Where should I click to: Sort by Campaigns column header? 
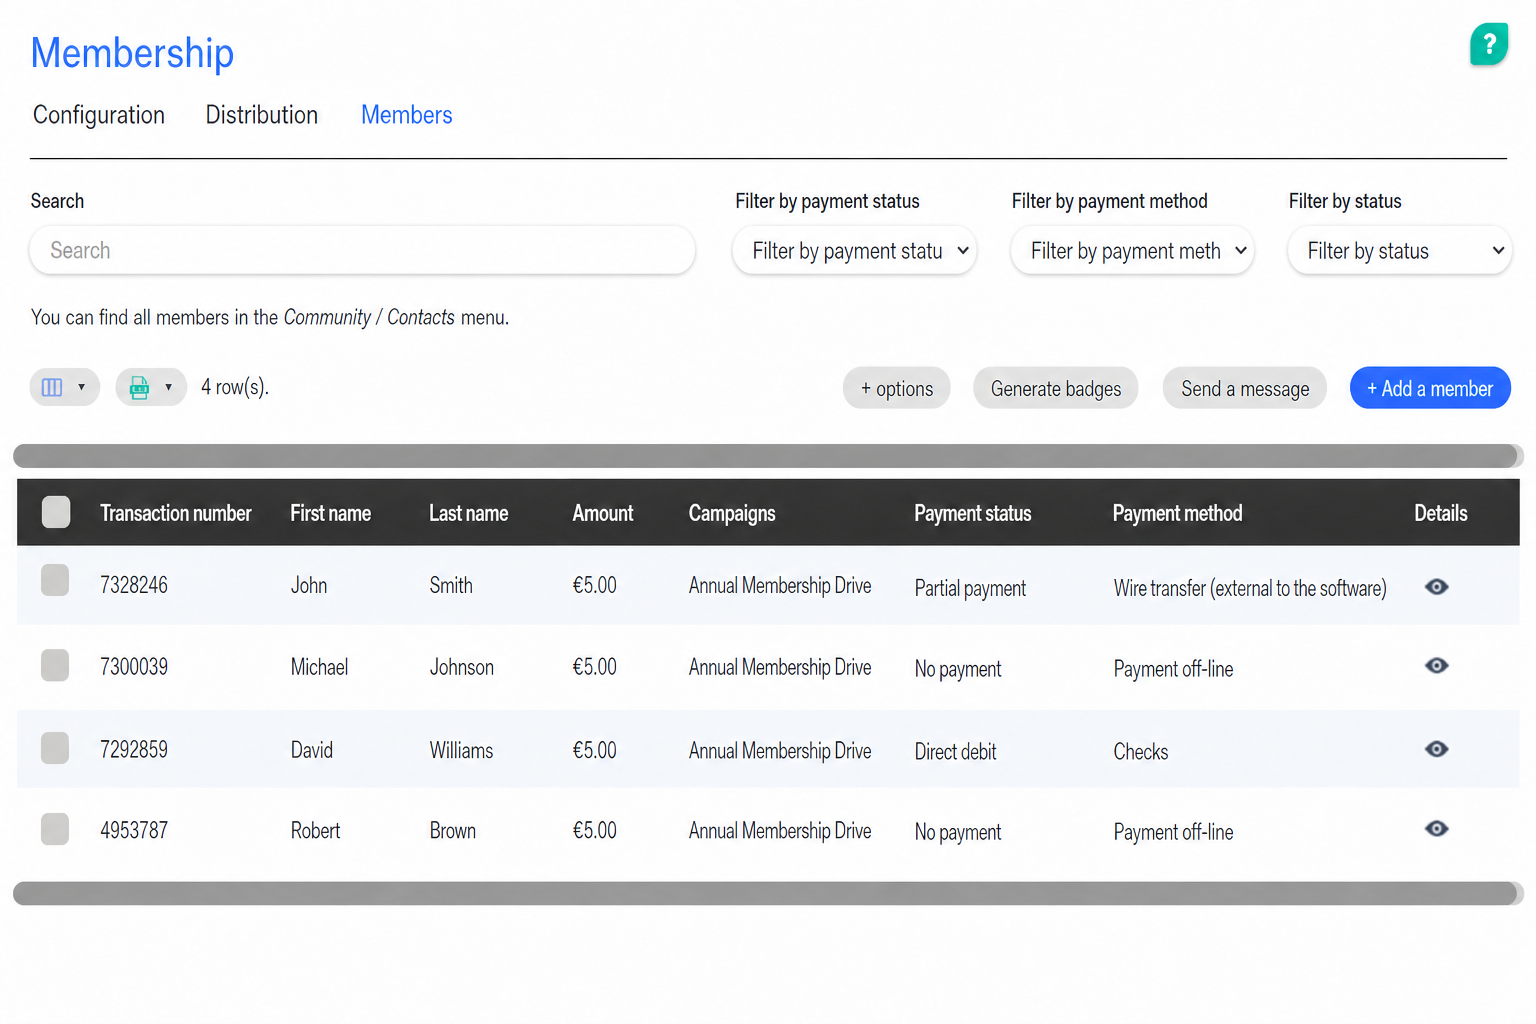pos(732,513)
